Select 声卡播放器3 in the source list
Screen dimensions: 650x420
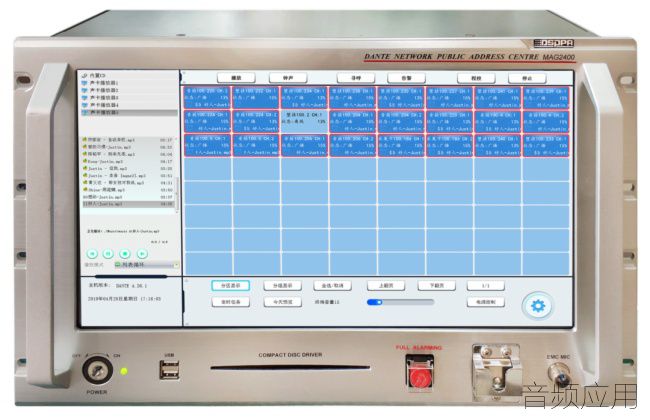point(129,97)
